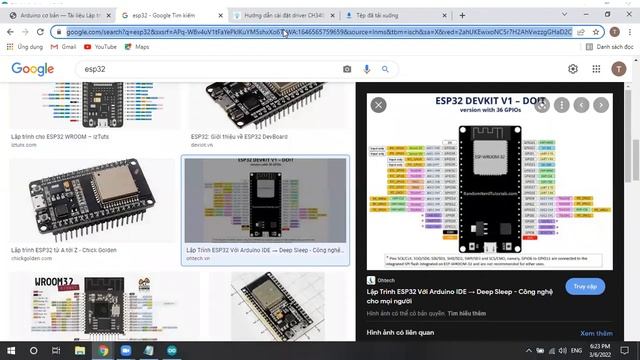Reload the current page
This screenshot has height=360, width=640.
pos(40,32)
